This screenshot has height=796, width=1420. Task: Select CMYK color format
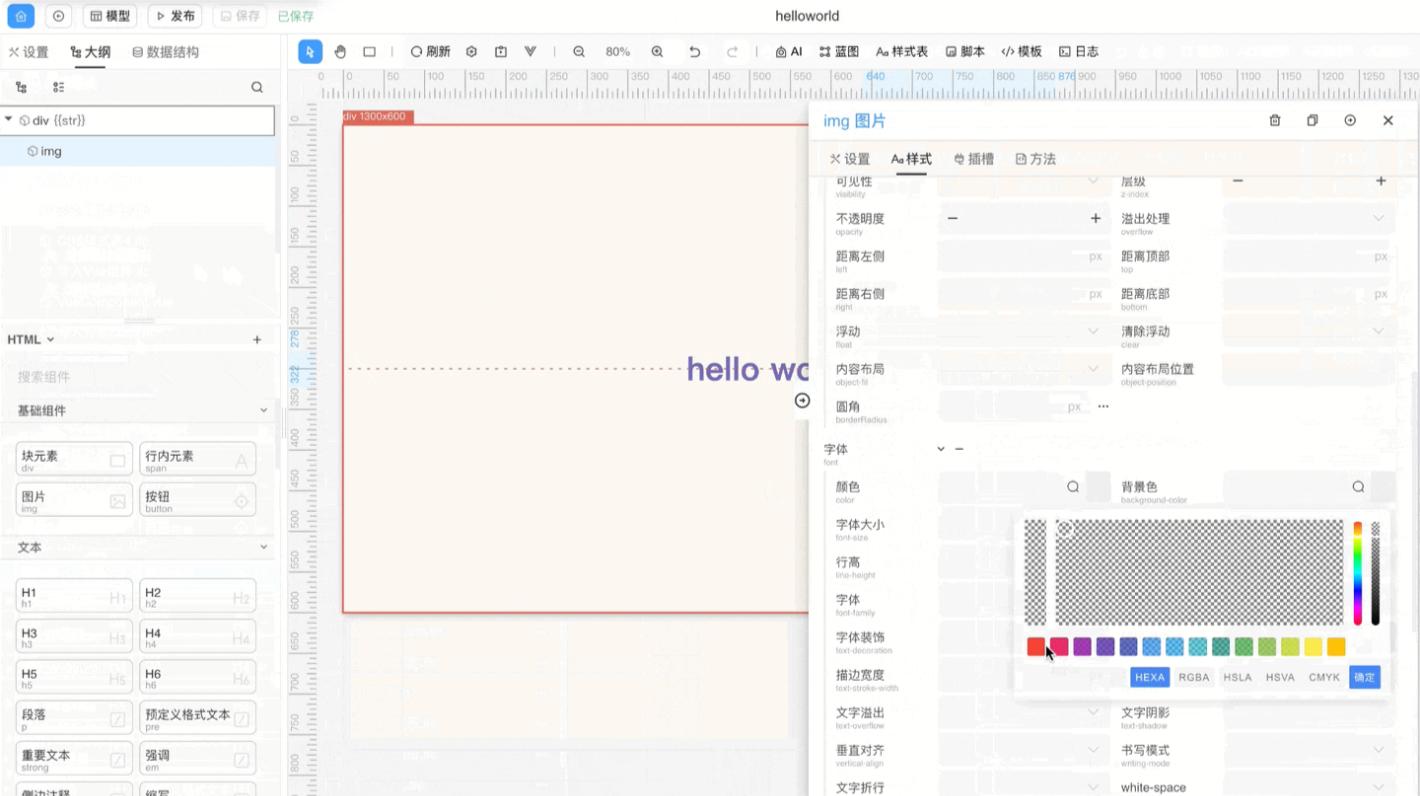pos(1324,677)
